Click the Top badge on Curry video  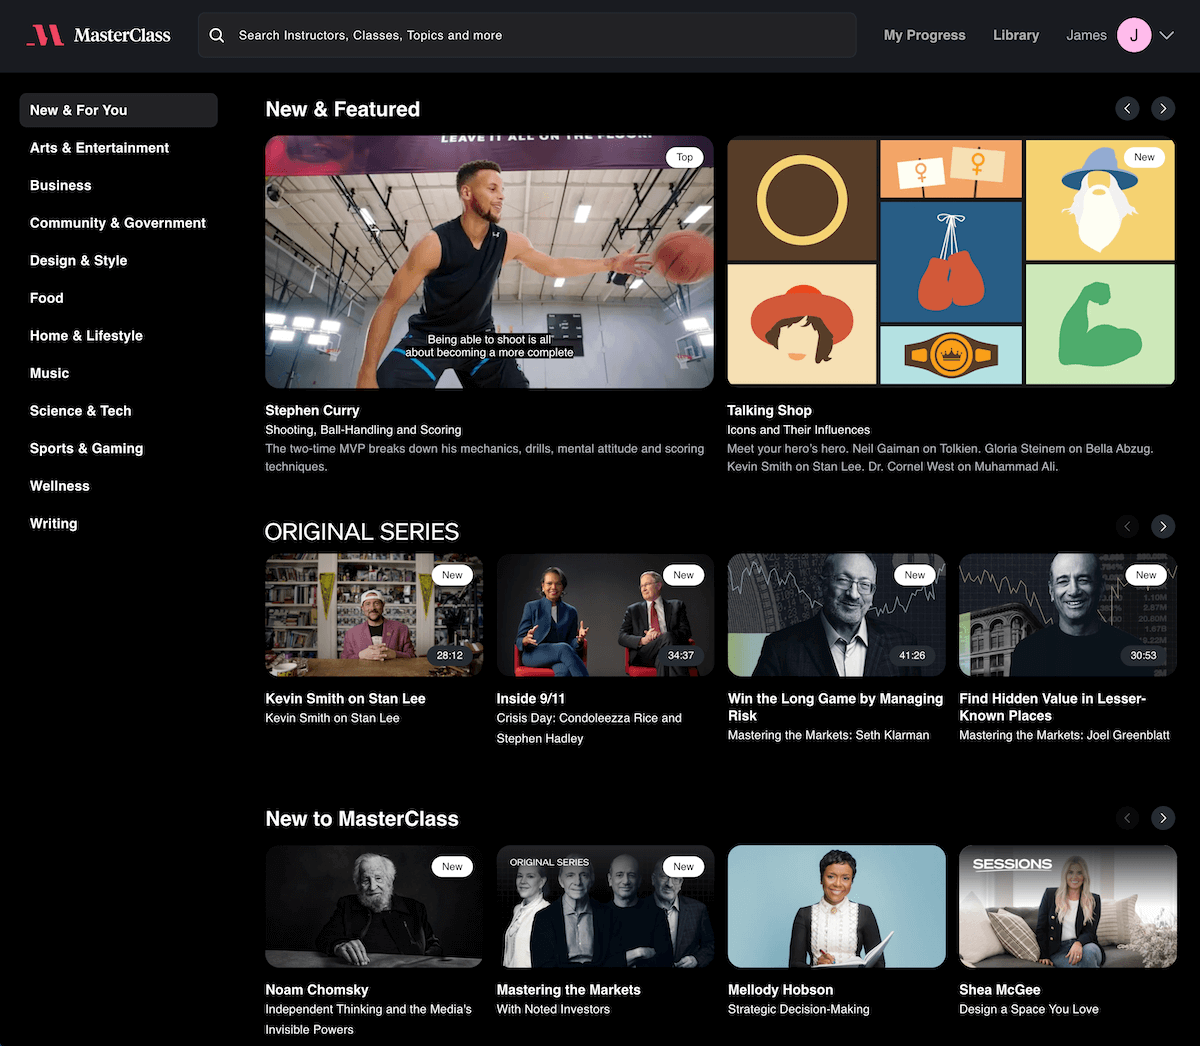[x=684, y=157]
